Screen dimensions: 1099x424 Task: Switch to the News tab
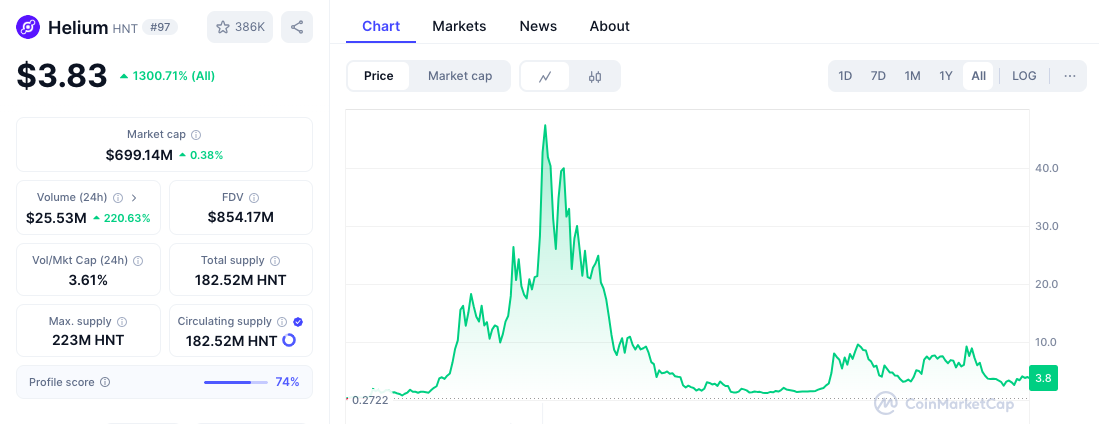538,26
